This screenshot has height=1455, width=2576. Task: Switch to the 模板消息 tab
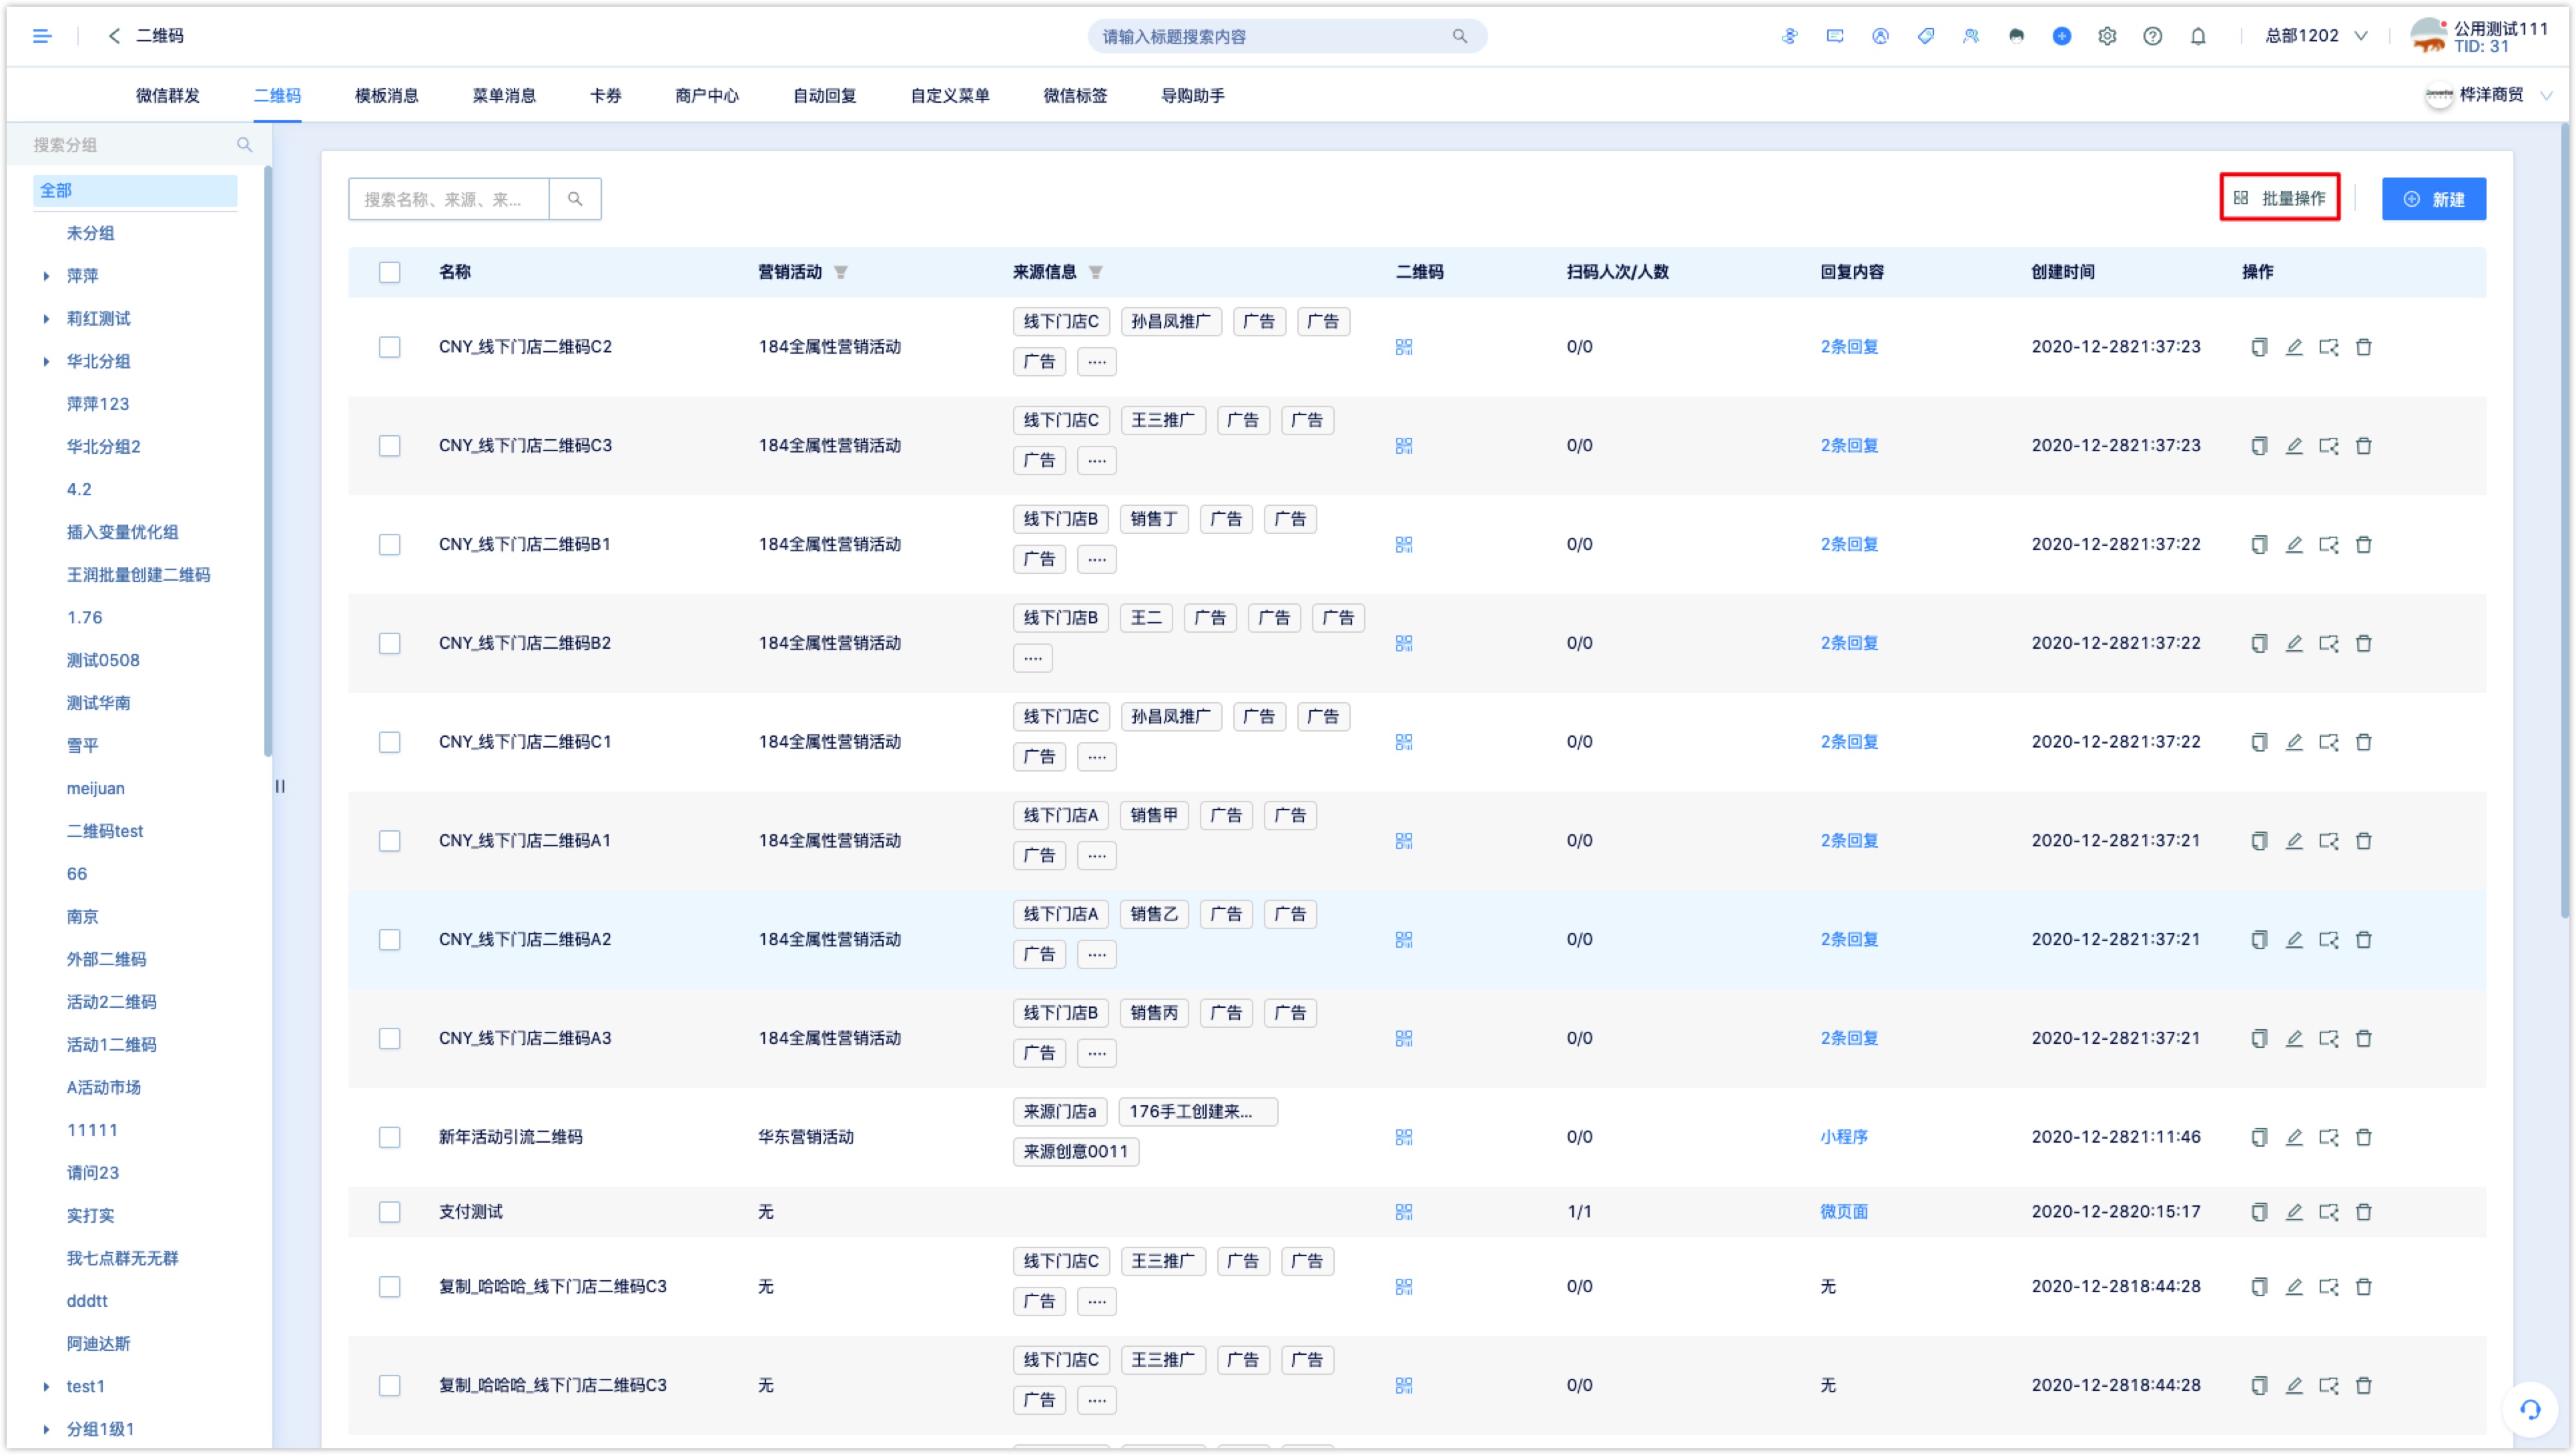[x=386, y=96]
